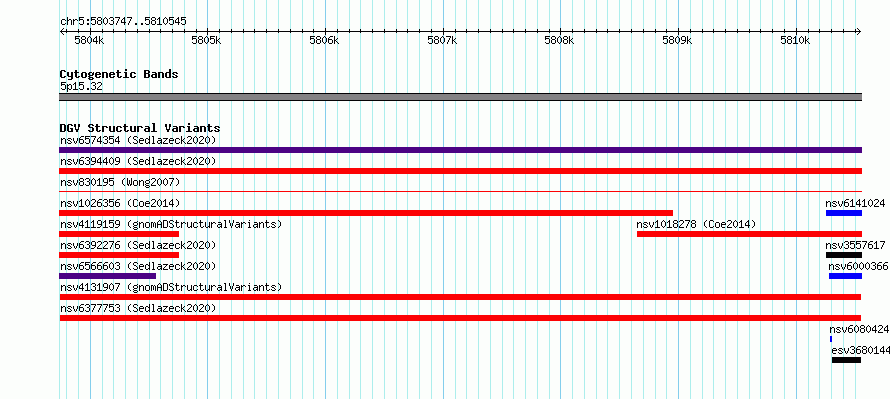Viewport: 890px width, 399px height.
Task: Click the 5808k ruler tick label
Action: tap(559, 41)
